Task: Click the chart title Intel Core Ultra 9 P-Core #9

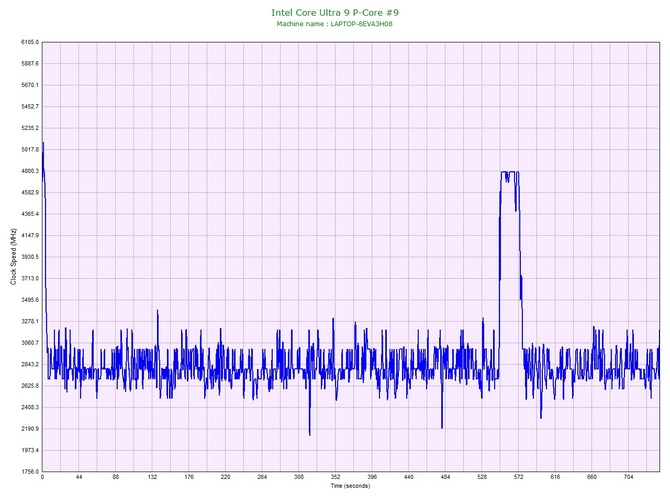Action: [335, 13]
